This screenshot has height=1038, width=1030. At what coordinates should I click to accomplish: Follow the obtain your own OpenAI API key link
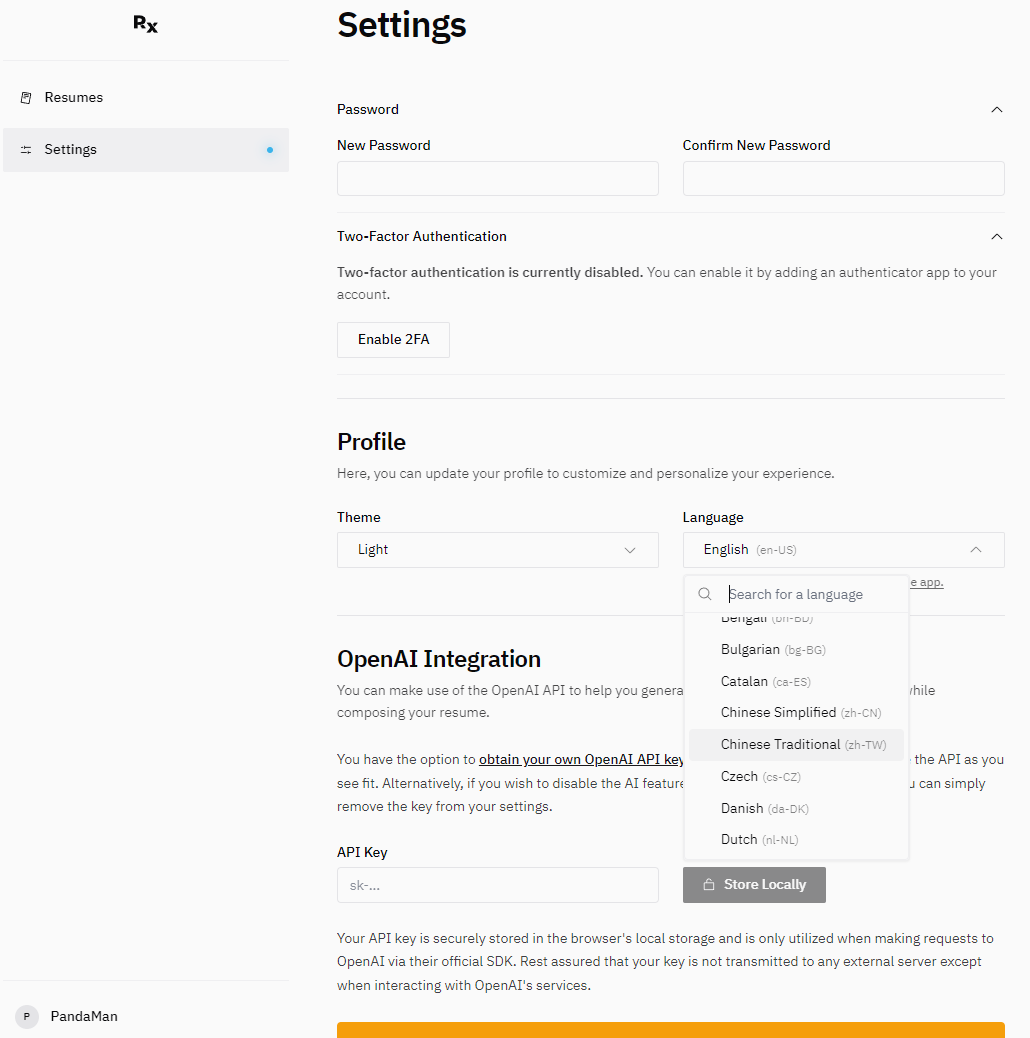581,759
